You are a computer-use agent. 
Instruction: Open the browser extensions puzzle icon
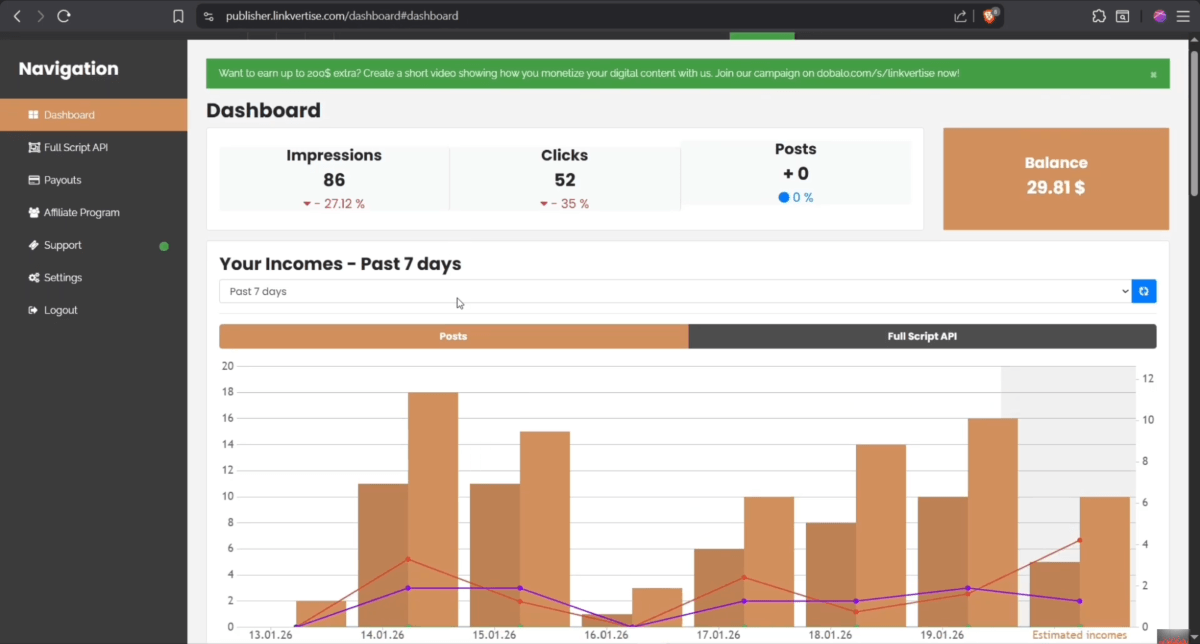[x=1098, y=16]
